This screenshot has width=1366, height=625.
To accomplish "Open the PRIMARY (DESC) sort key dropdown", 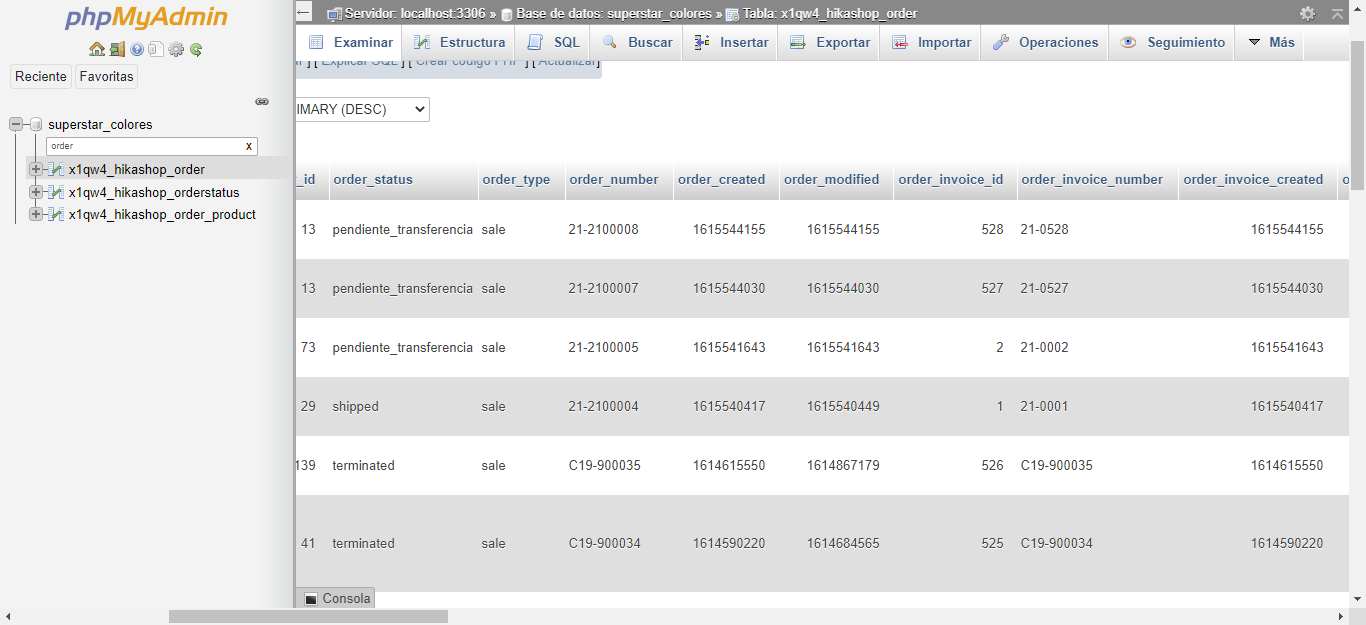I will 362,109.
